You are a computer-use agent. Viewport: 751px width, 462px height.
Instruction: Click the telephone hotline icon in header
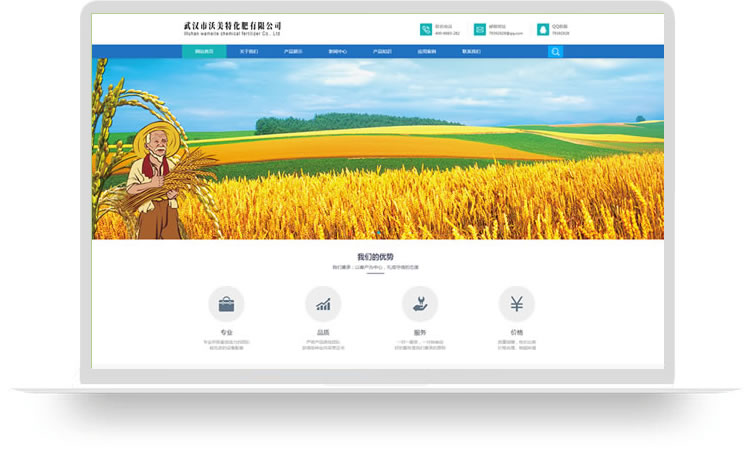tap(426, 30)
